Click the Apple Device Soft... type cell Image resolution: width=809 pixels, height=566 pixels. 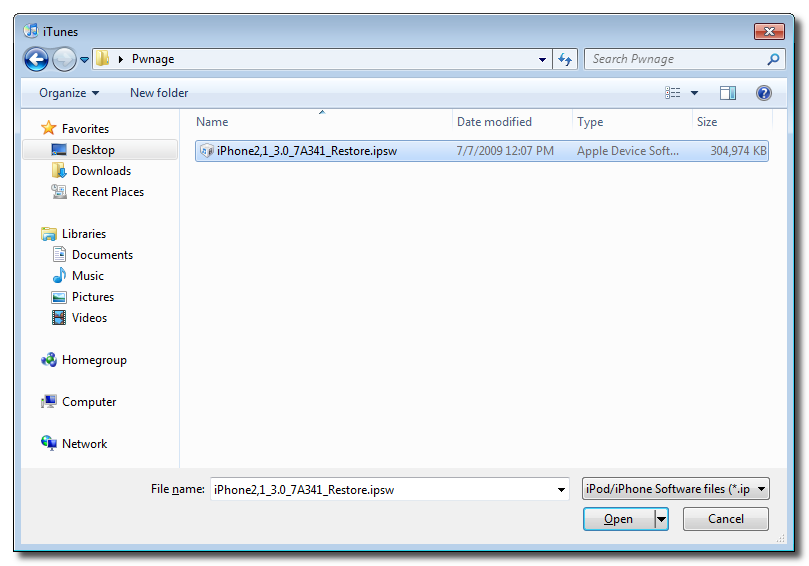click(x=627, y=151)
